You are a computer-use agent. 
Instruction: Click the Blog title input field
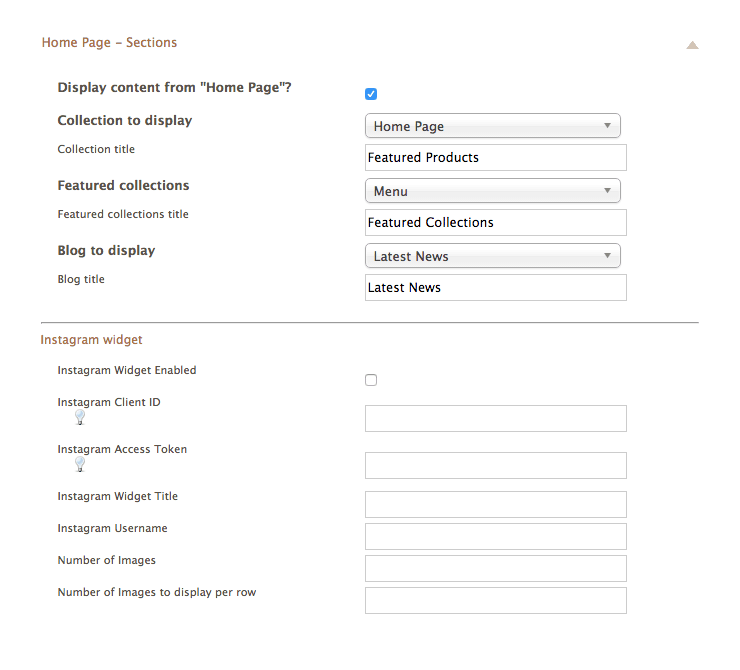pyautogui.click(x=496, y=288)
